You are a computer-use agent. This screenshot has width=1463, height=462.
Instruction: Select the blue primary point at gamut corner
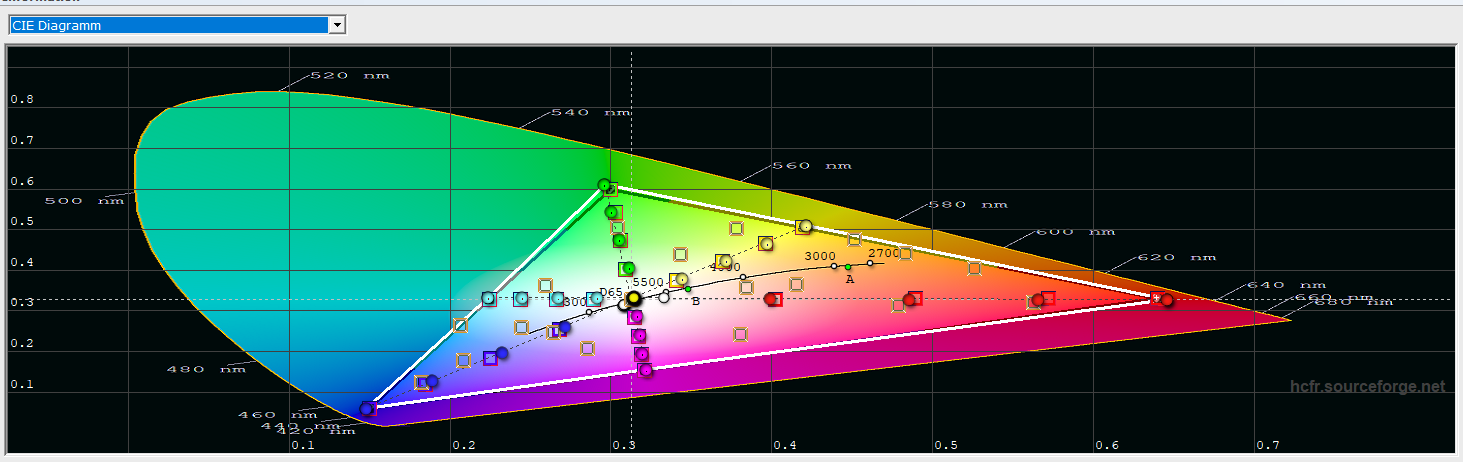tap(366, 408)
